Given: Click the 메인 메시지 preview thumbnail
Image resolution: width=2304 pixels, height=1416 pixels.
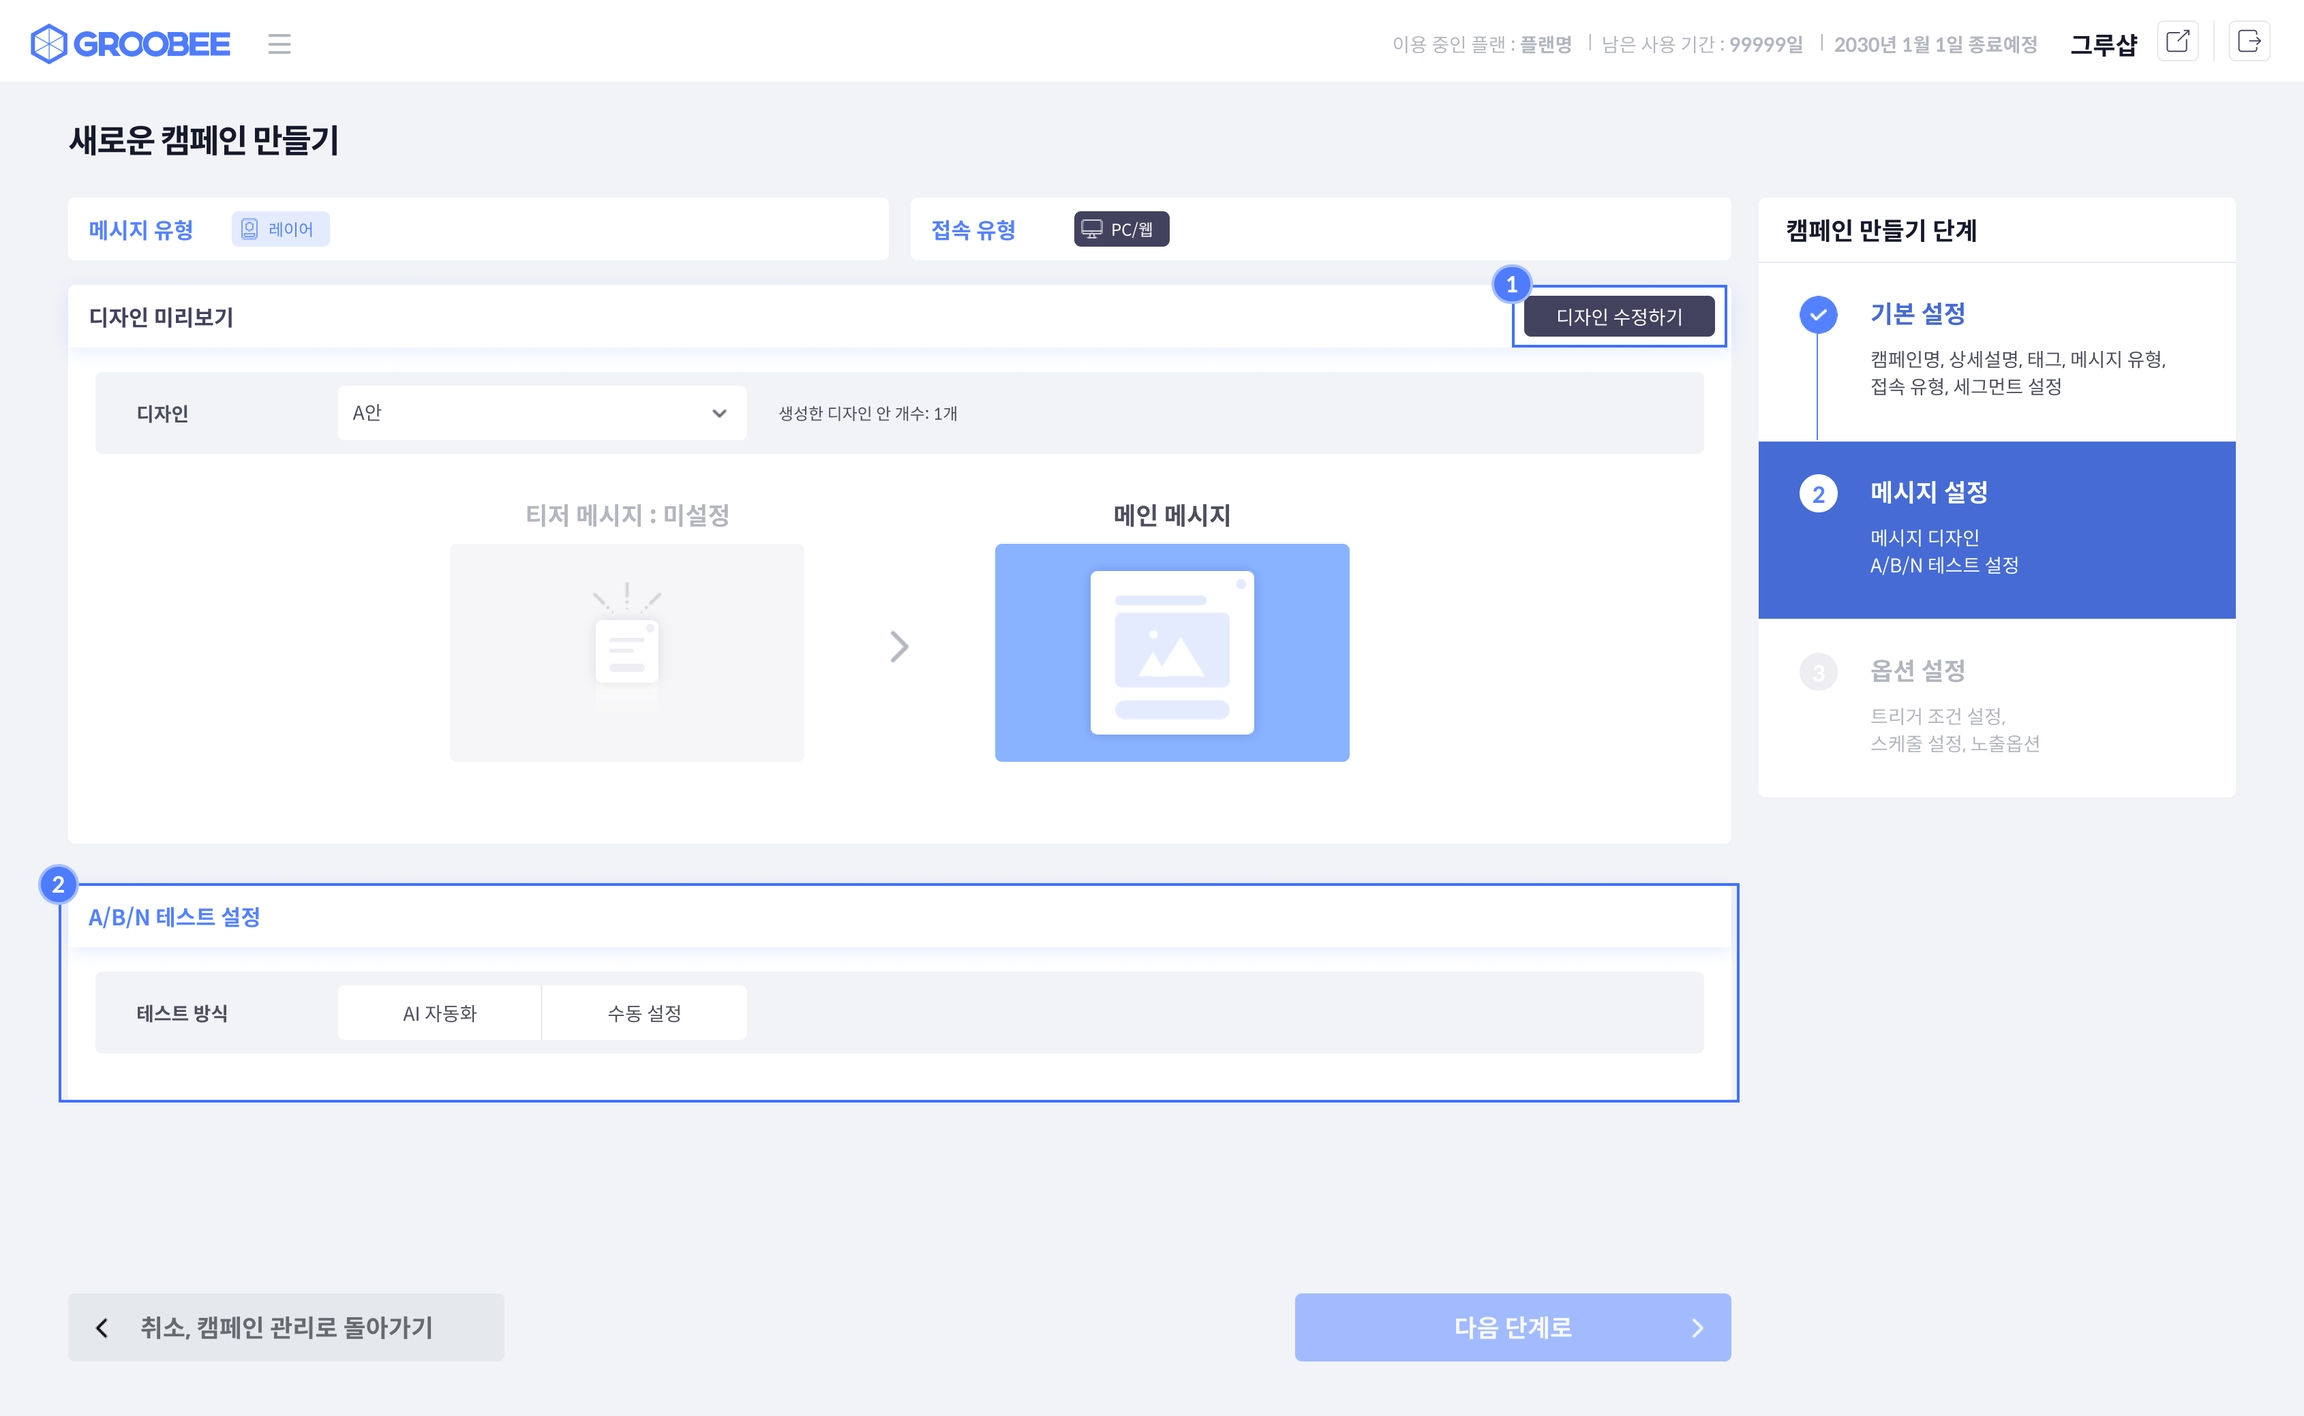Looking at the screenshot, I should [1171, 653].
